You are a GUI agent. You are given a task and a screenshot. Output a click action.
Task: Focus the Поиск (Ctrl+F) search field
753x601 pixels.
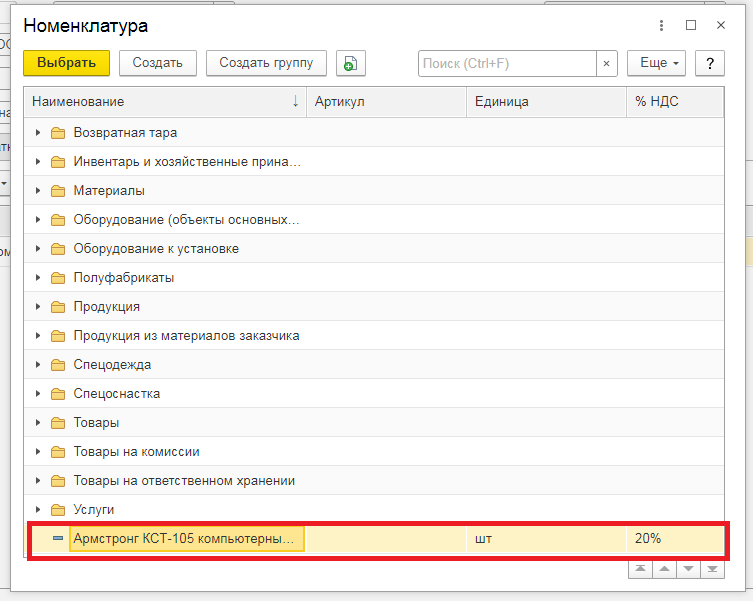click(507, 63)
